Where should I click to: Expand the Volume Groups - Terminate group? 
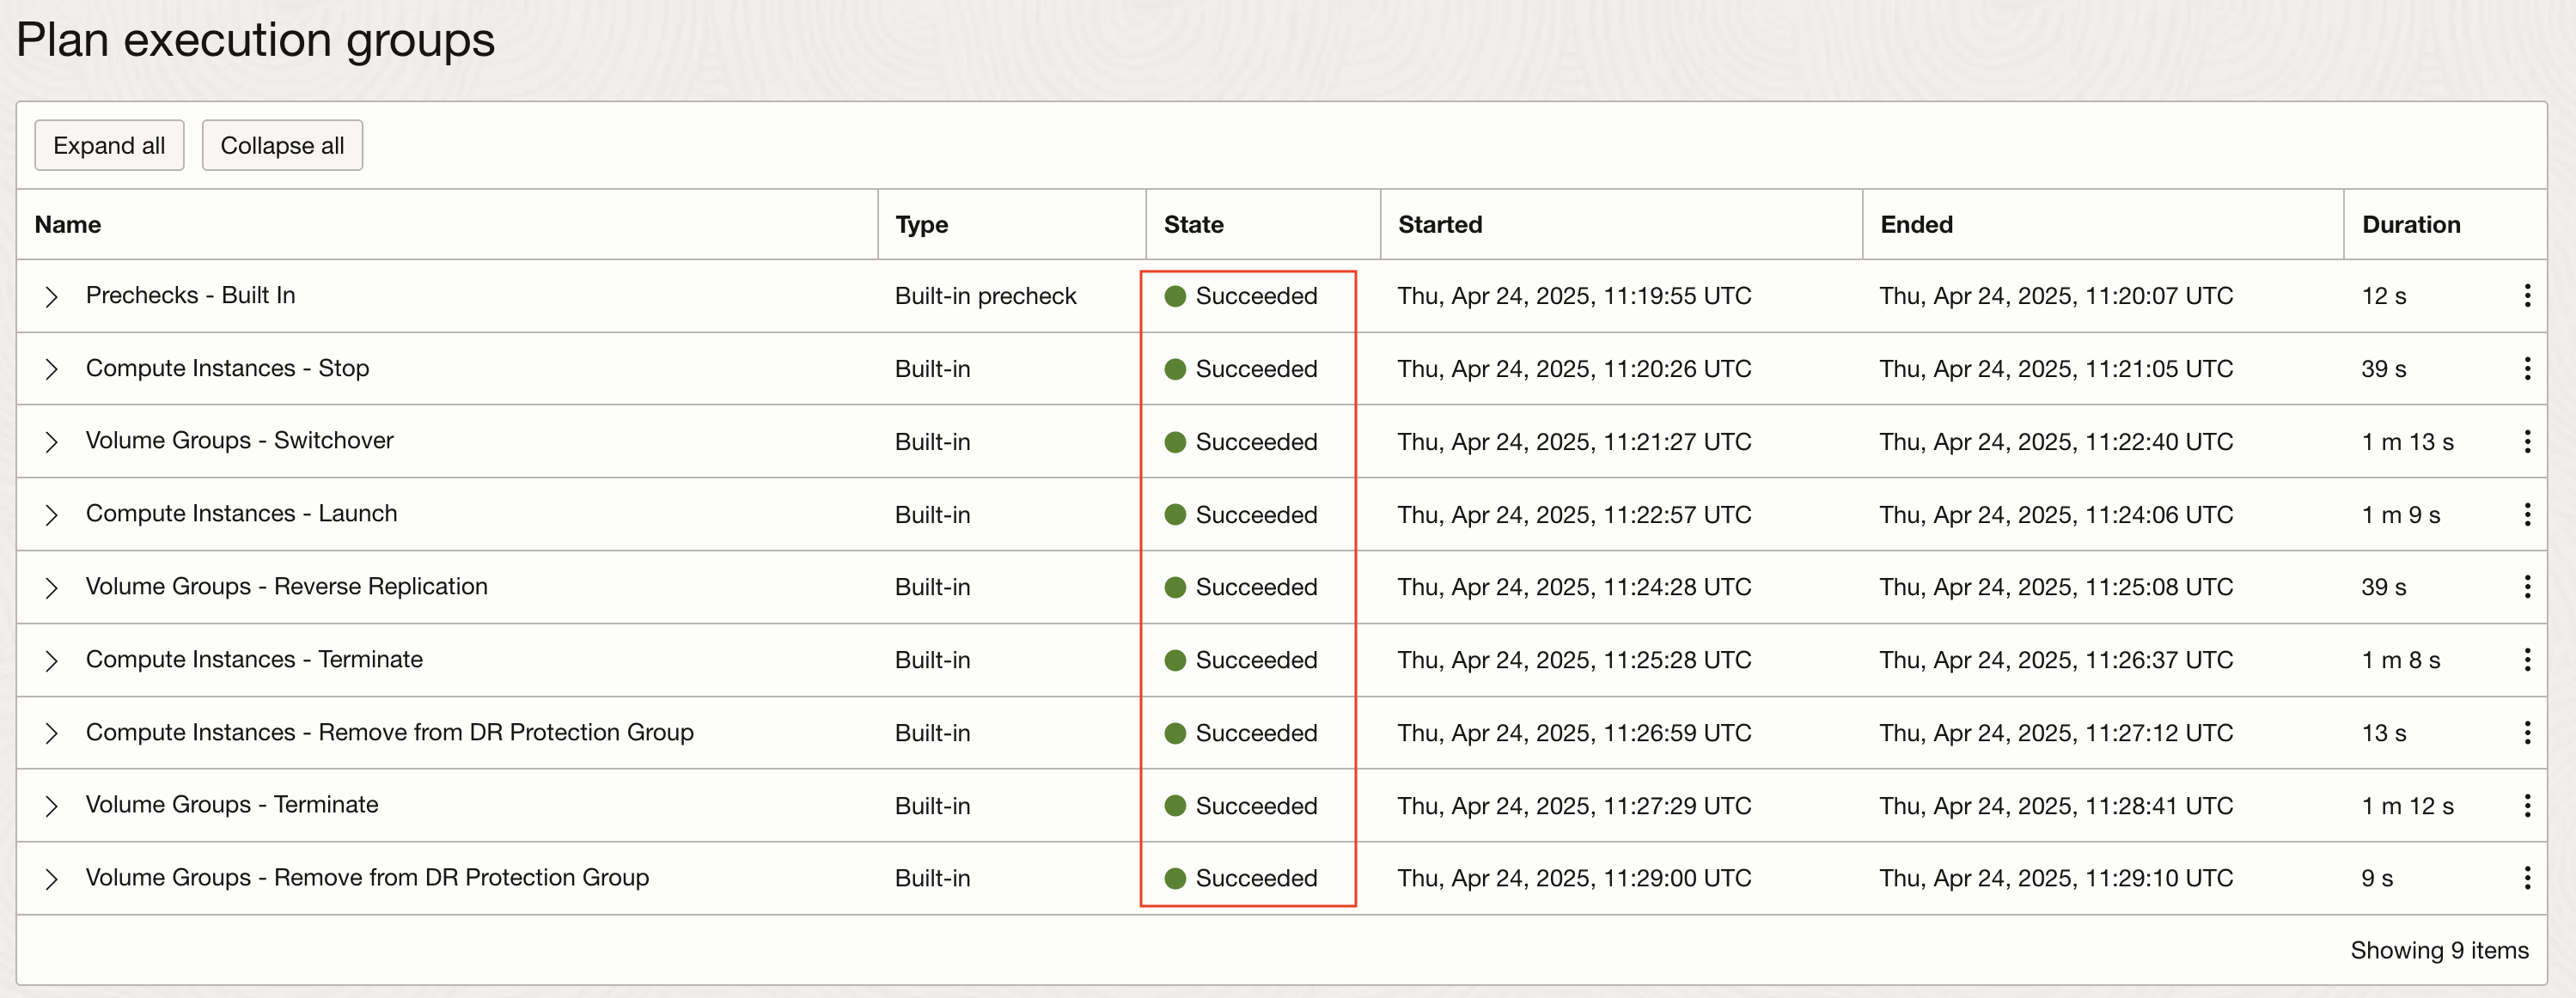pyautogui.click(x=52, y=805)
